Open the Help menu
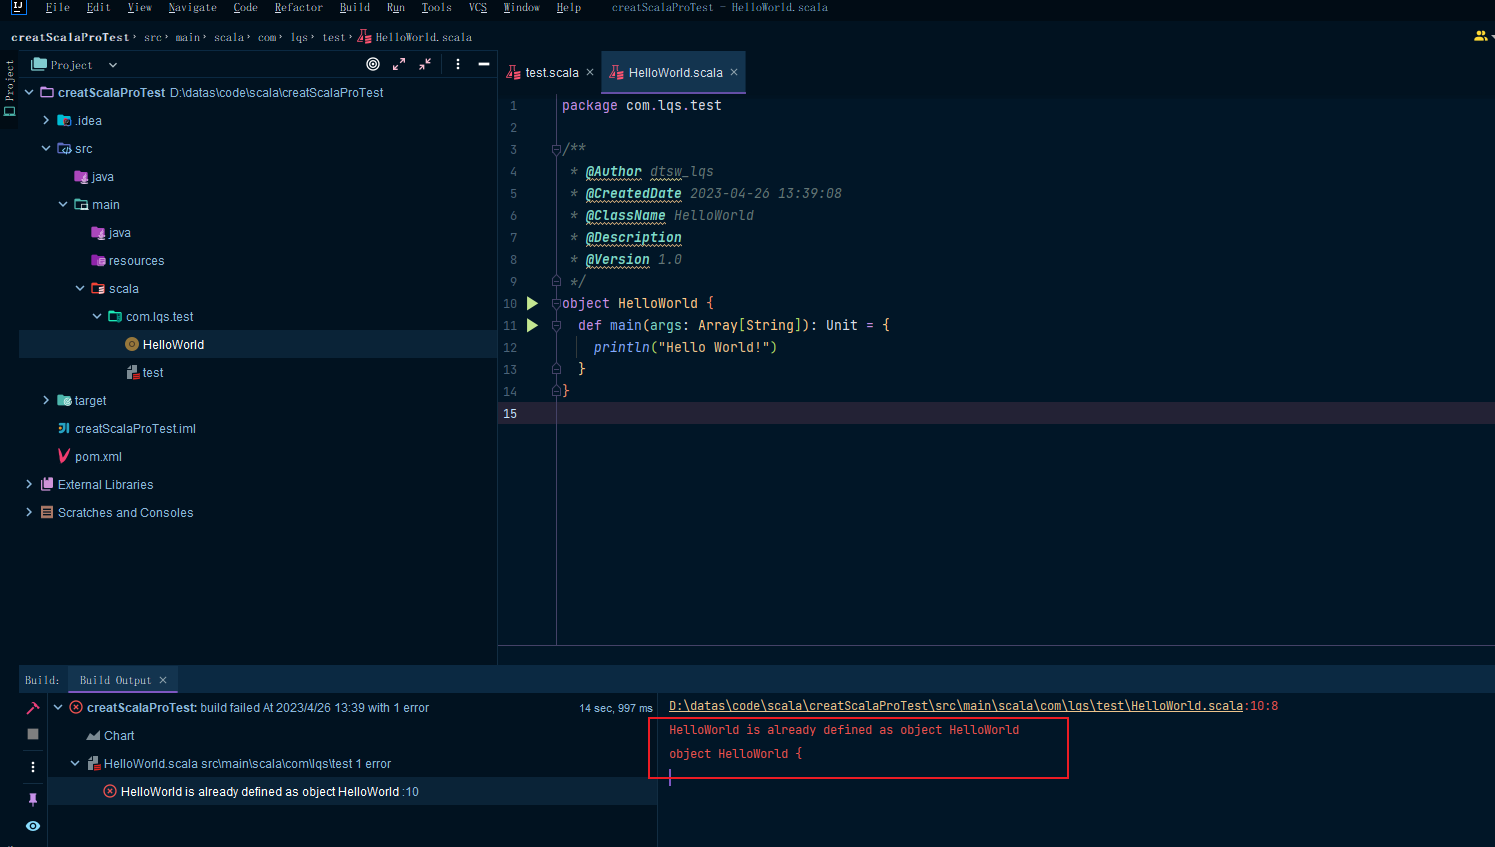The width and height of the screenshot is (1495, 847). (568, 7)
